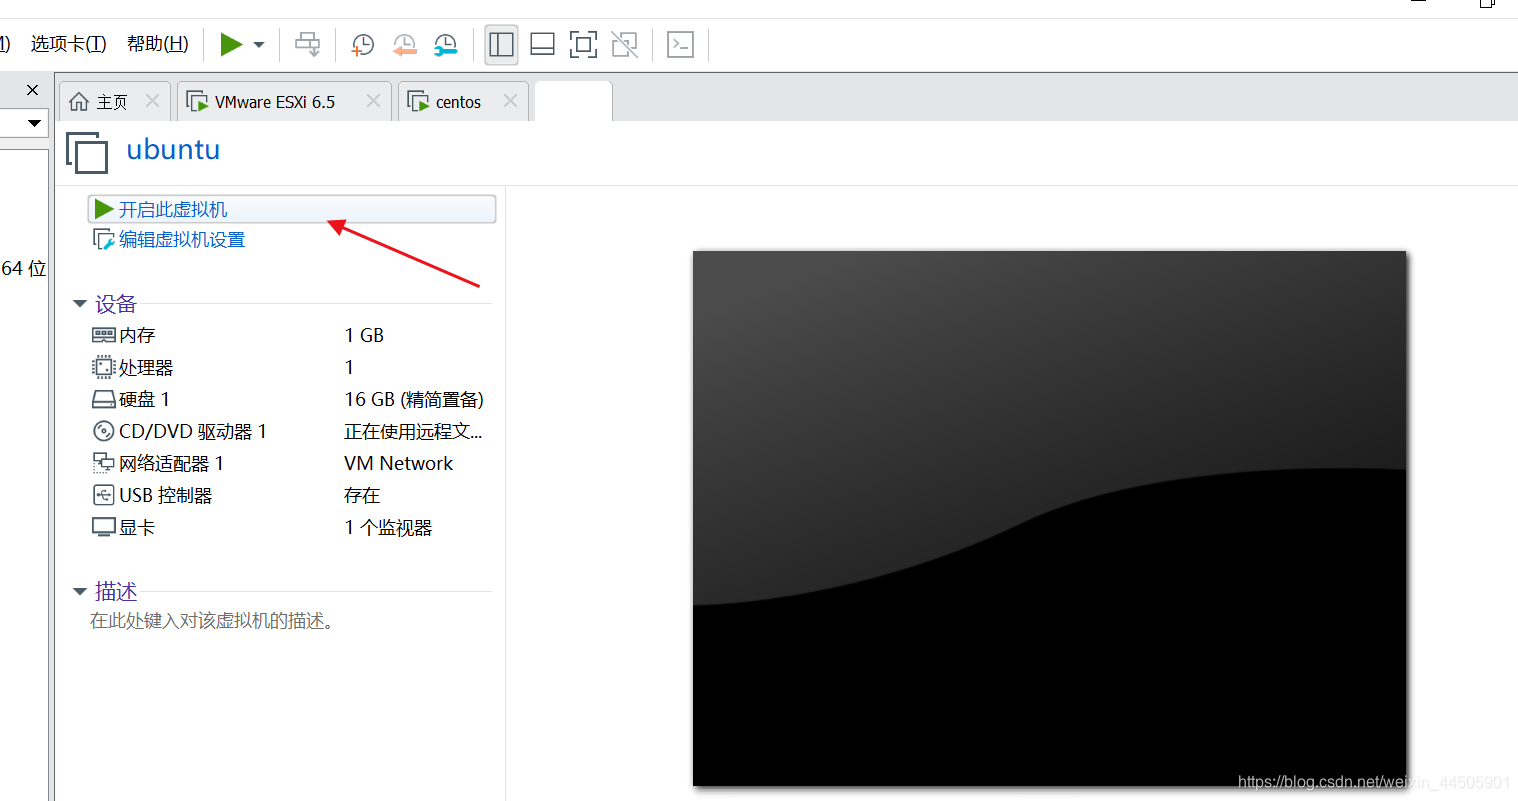
Task: Enter full screen mode
Action: point(583,44)
